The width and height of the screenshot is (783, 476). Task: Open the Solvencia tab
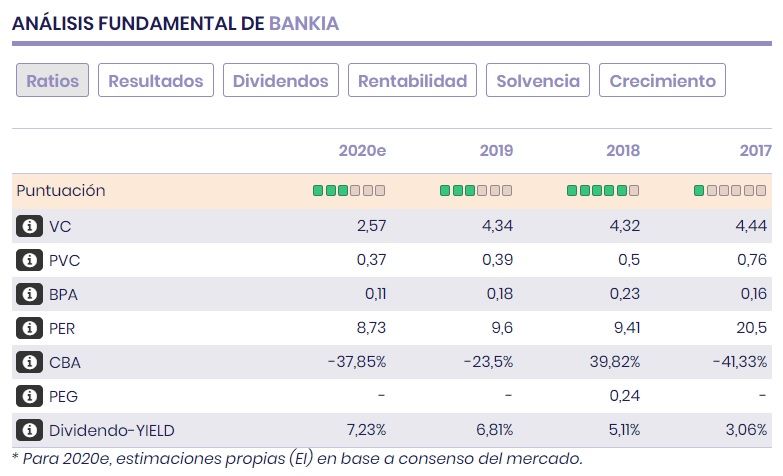point(538,81)
